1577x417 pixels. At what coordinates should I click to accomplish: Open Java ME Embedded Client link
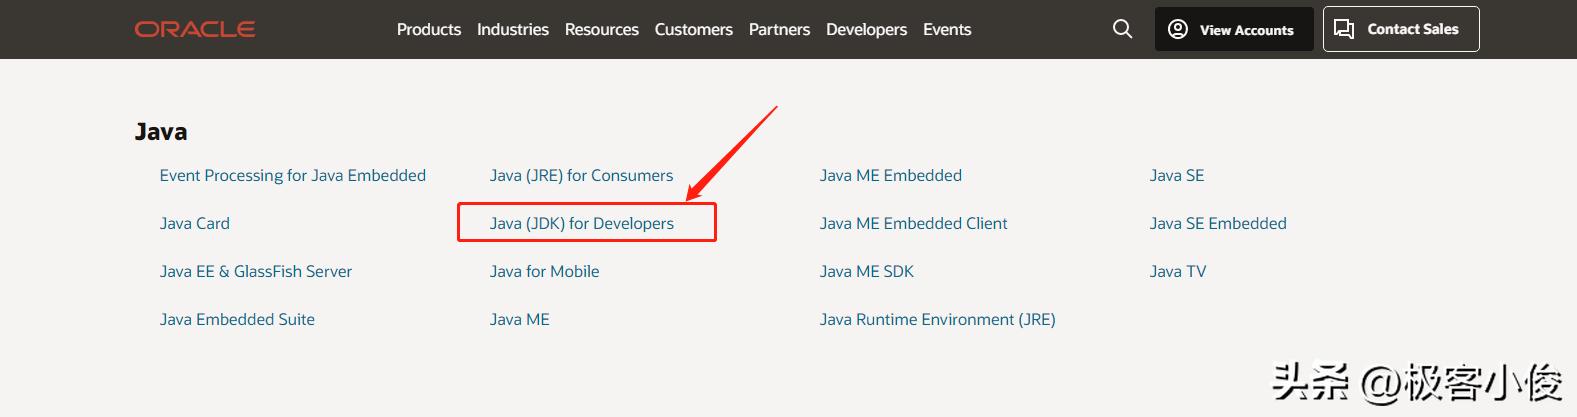pos(914,223)
